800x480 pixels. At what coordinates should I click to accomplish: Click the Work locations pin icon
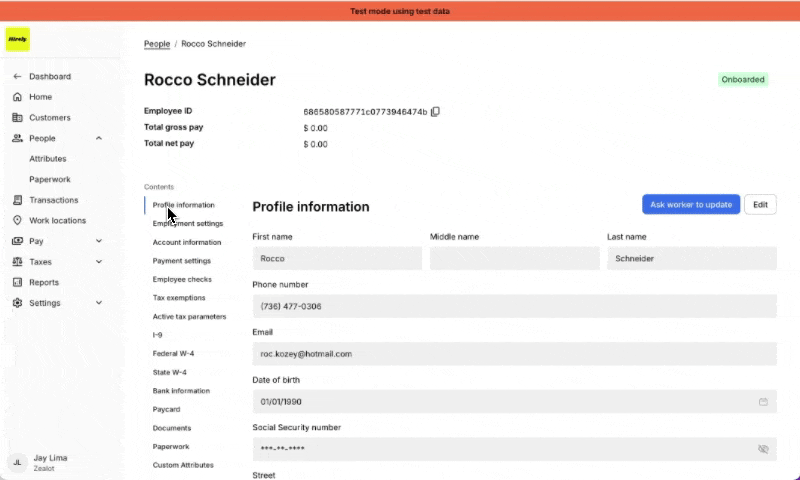click(x=17, y=220)
